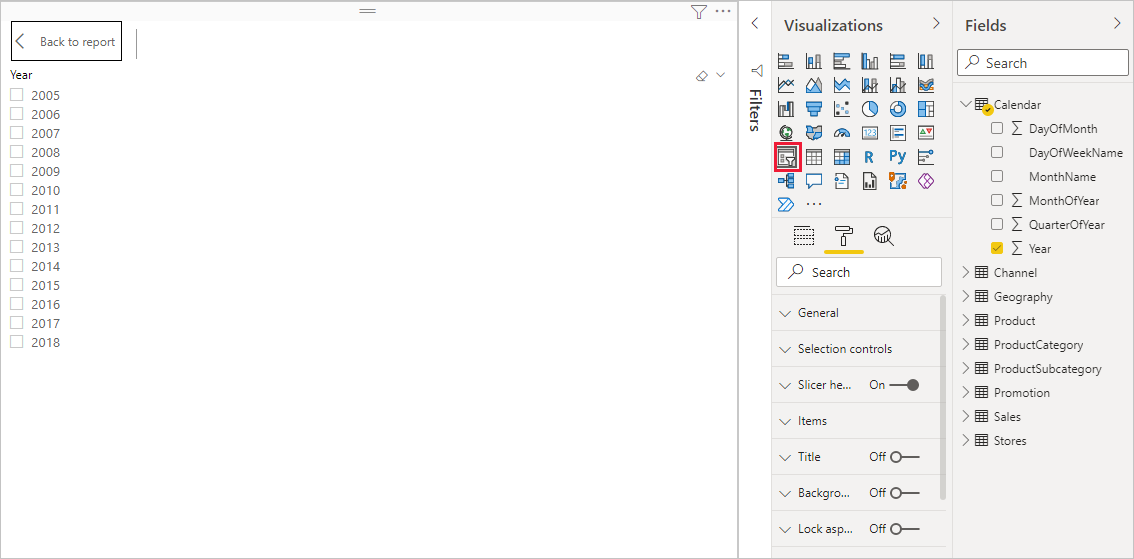The width and height of the screenshot is (1134, 559).
Task: Select the Card 123 visualization
Action: pos(870,133)
